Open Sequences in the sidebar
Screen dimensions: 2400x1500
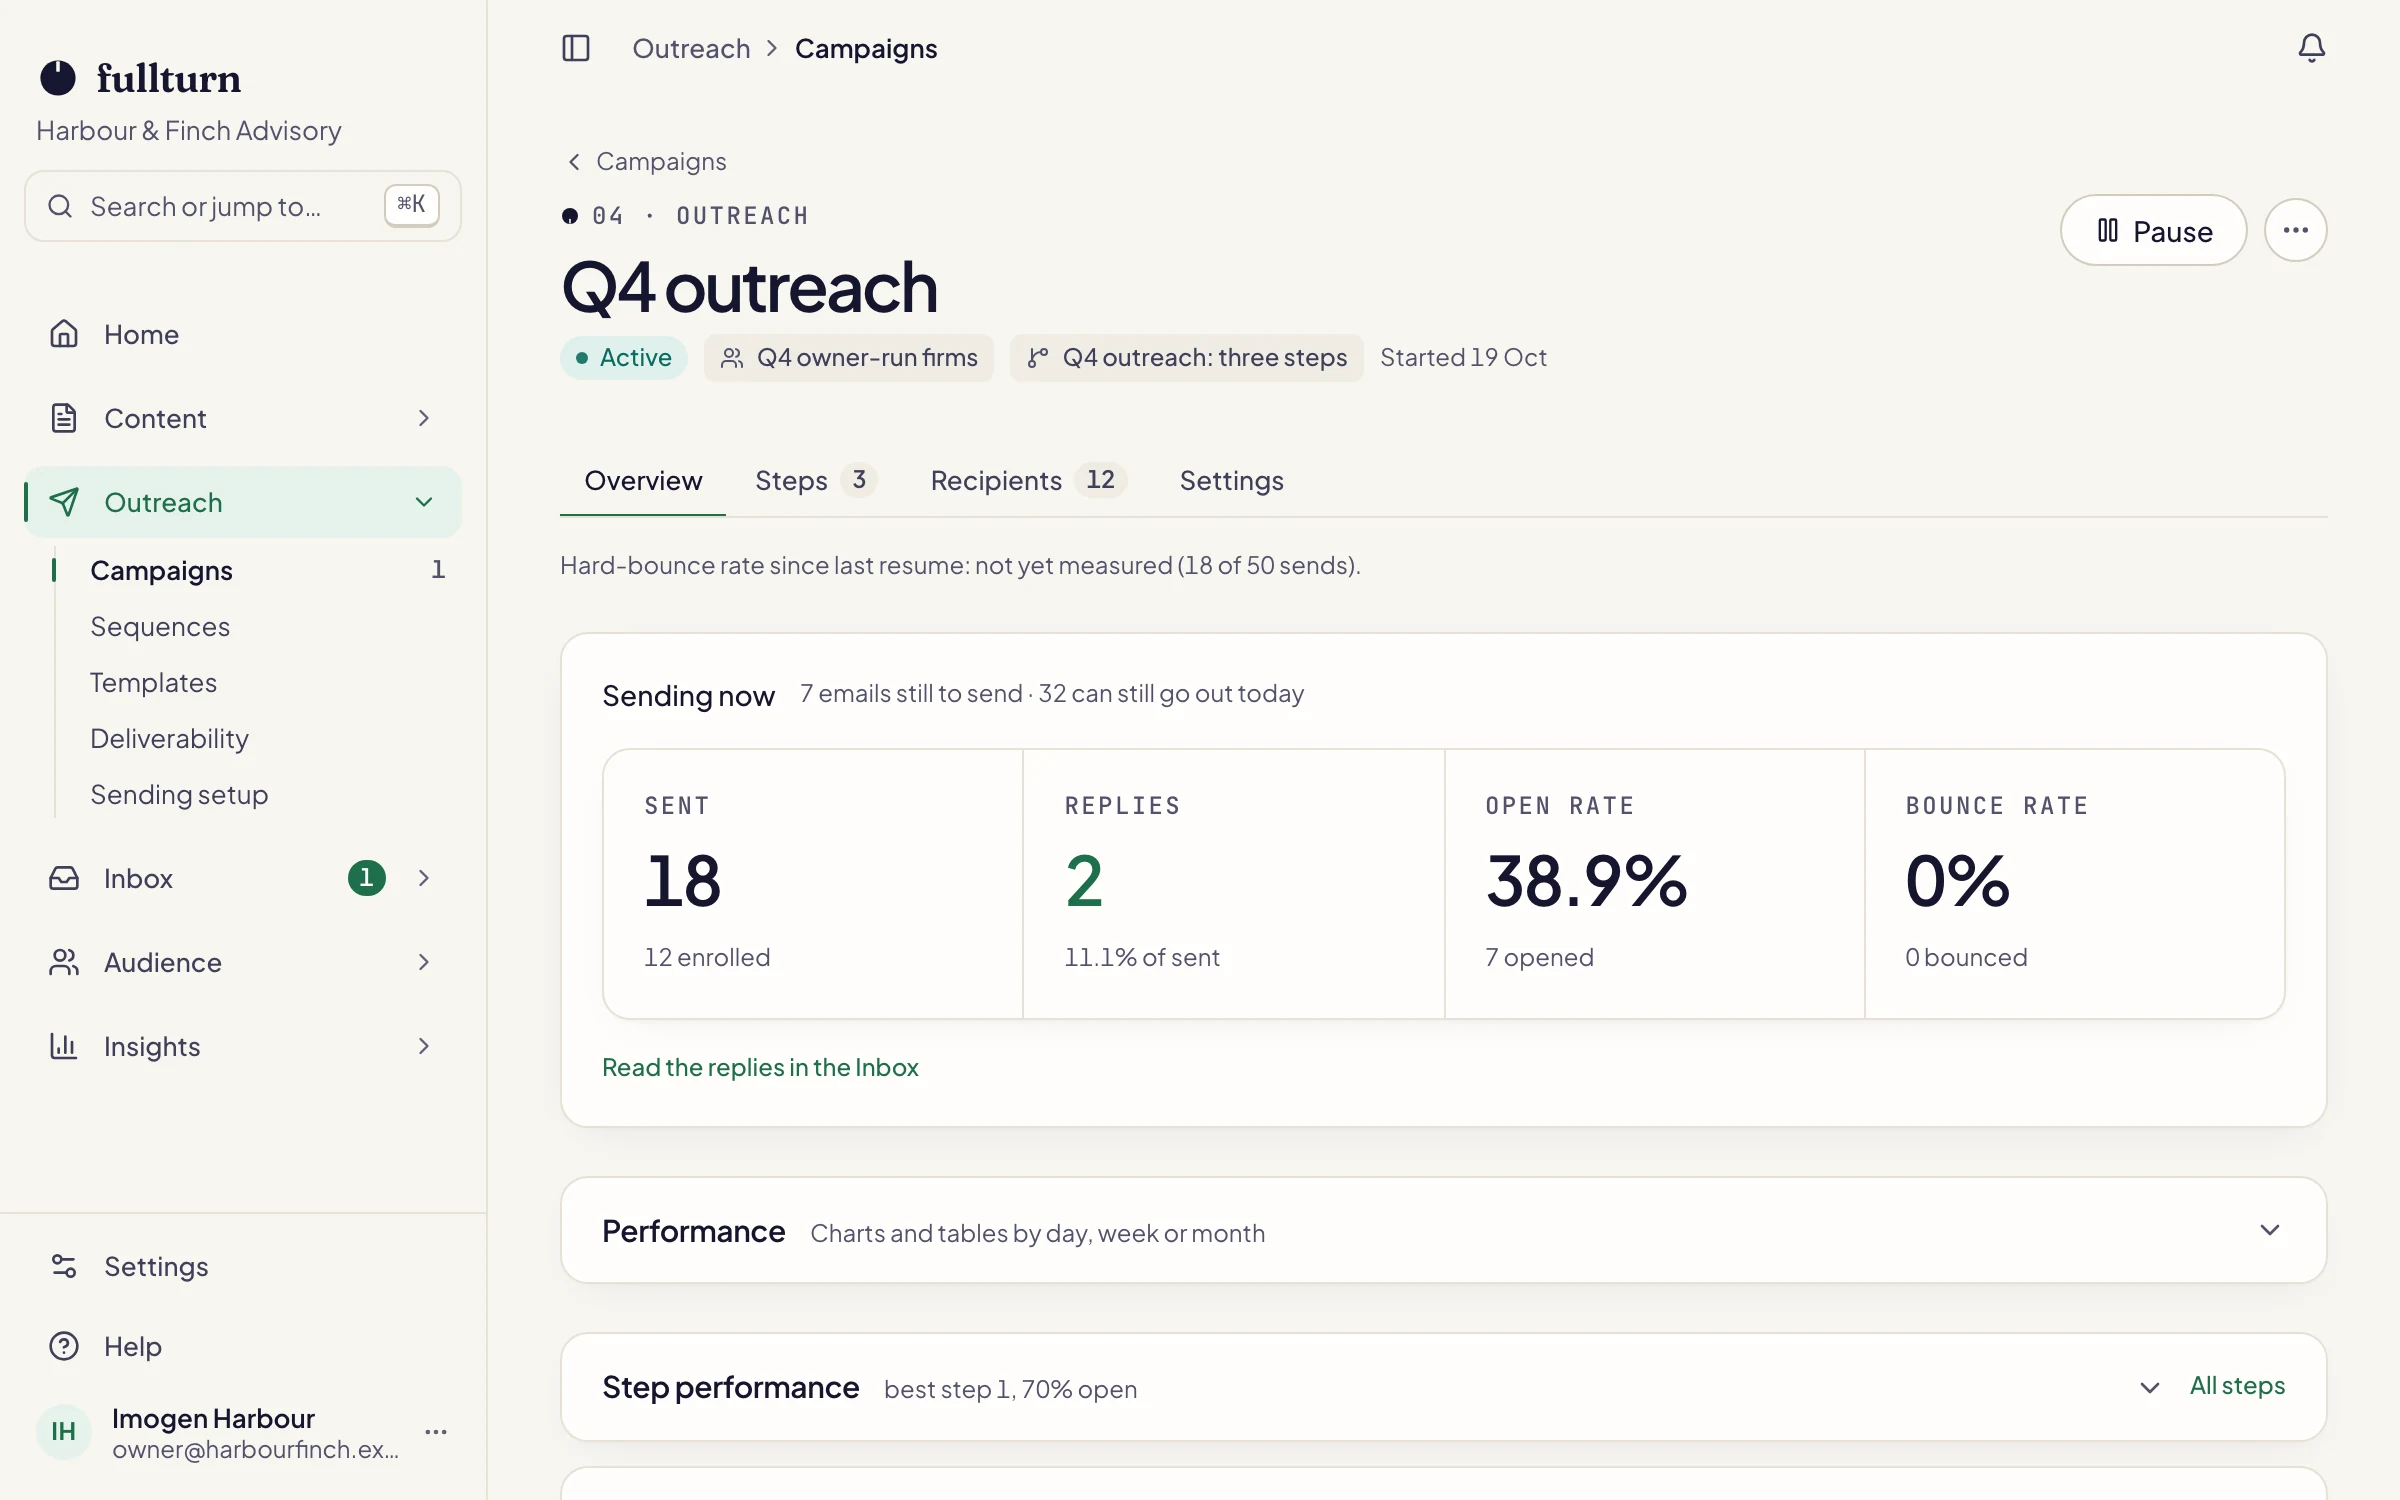pyautogui.click(x=160, y=626)
